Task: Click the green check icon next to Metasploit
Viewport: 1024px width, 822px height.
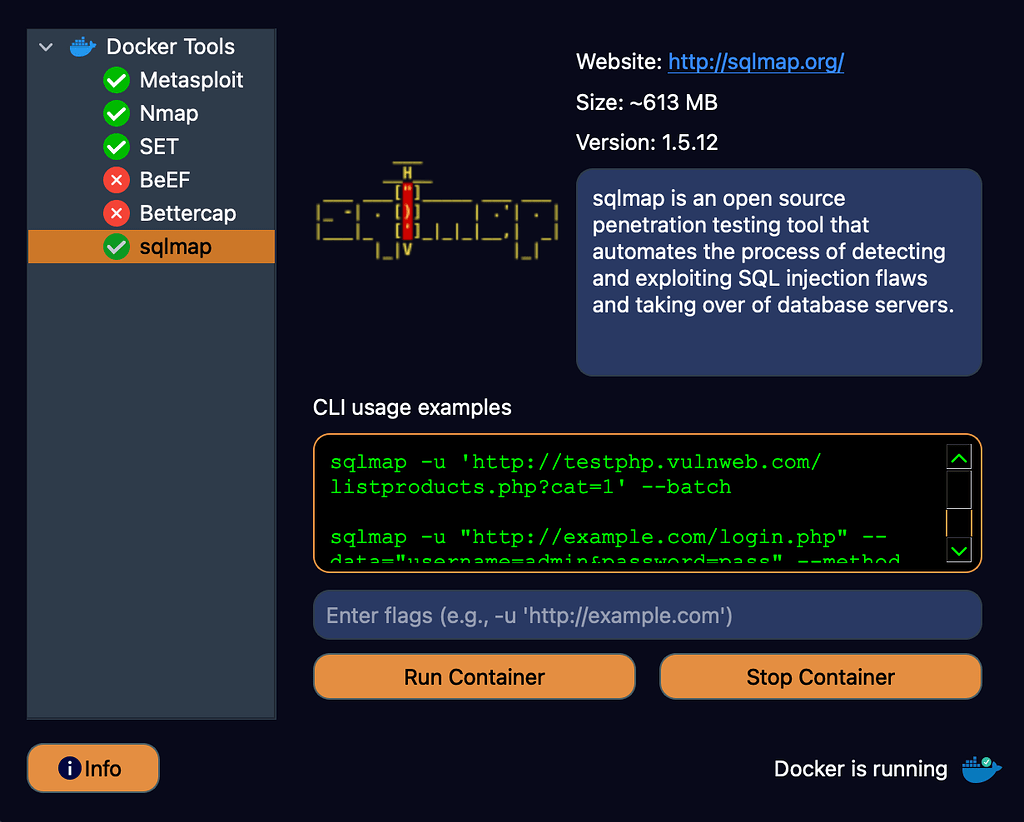Action: click(116, 80)
